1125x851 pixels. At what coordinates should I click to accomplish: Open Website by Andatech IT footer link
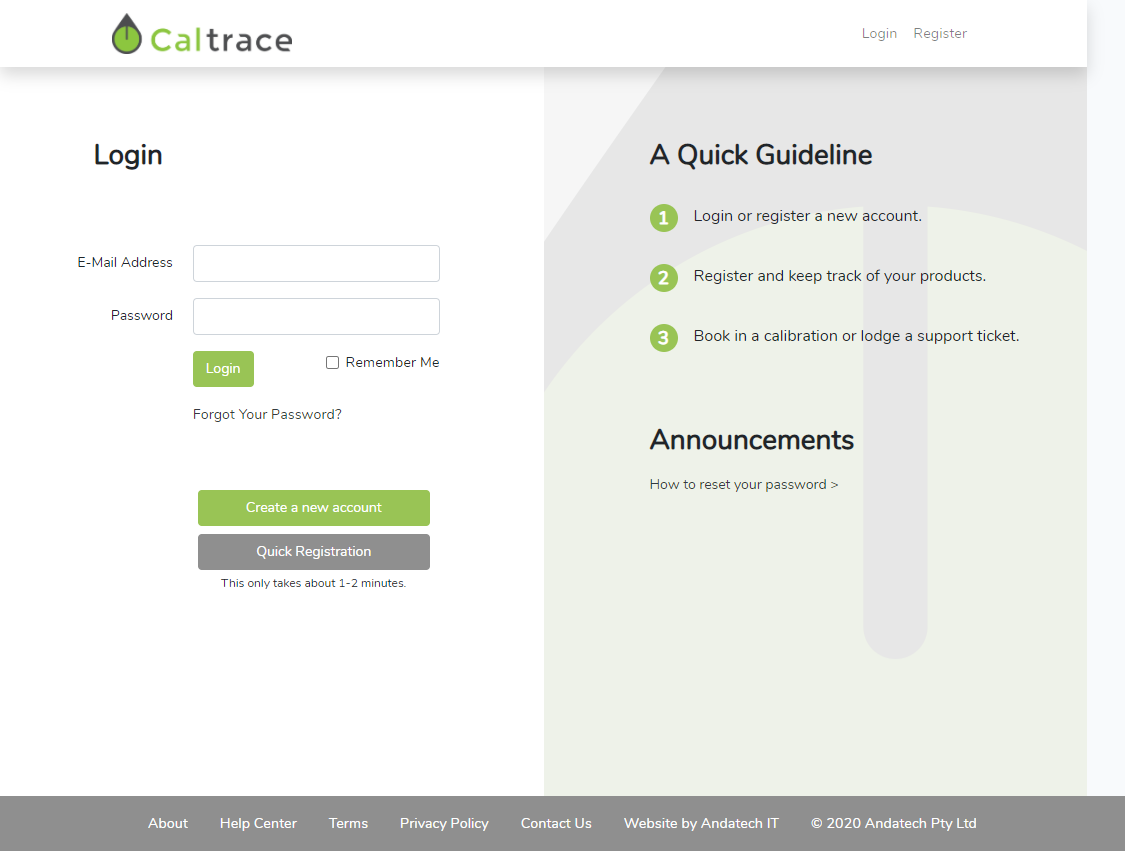click(701, 823)
